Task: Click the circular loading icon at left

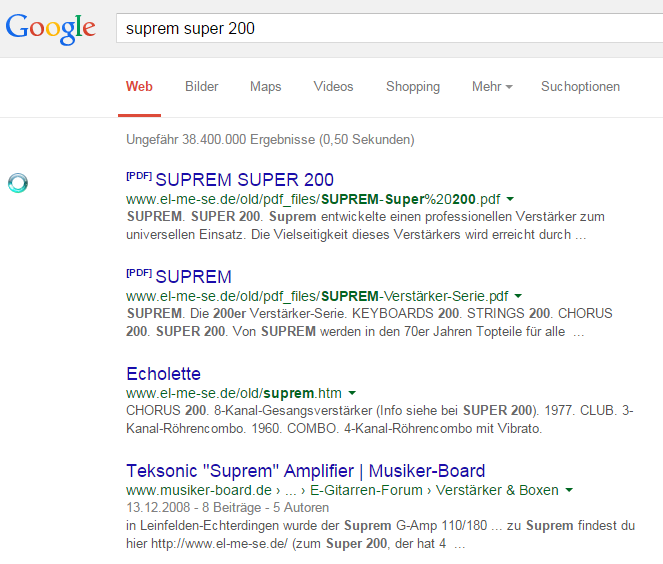Action: click(x=18, y=182)
